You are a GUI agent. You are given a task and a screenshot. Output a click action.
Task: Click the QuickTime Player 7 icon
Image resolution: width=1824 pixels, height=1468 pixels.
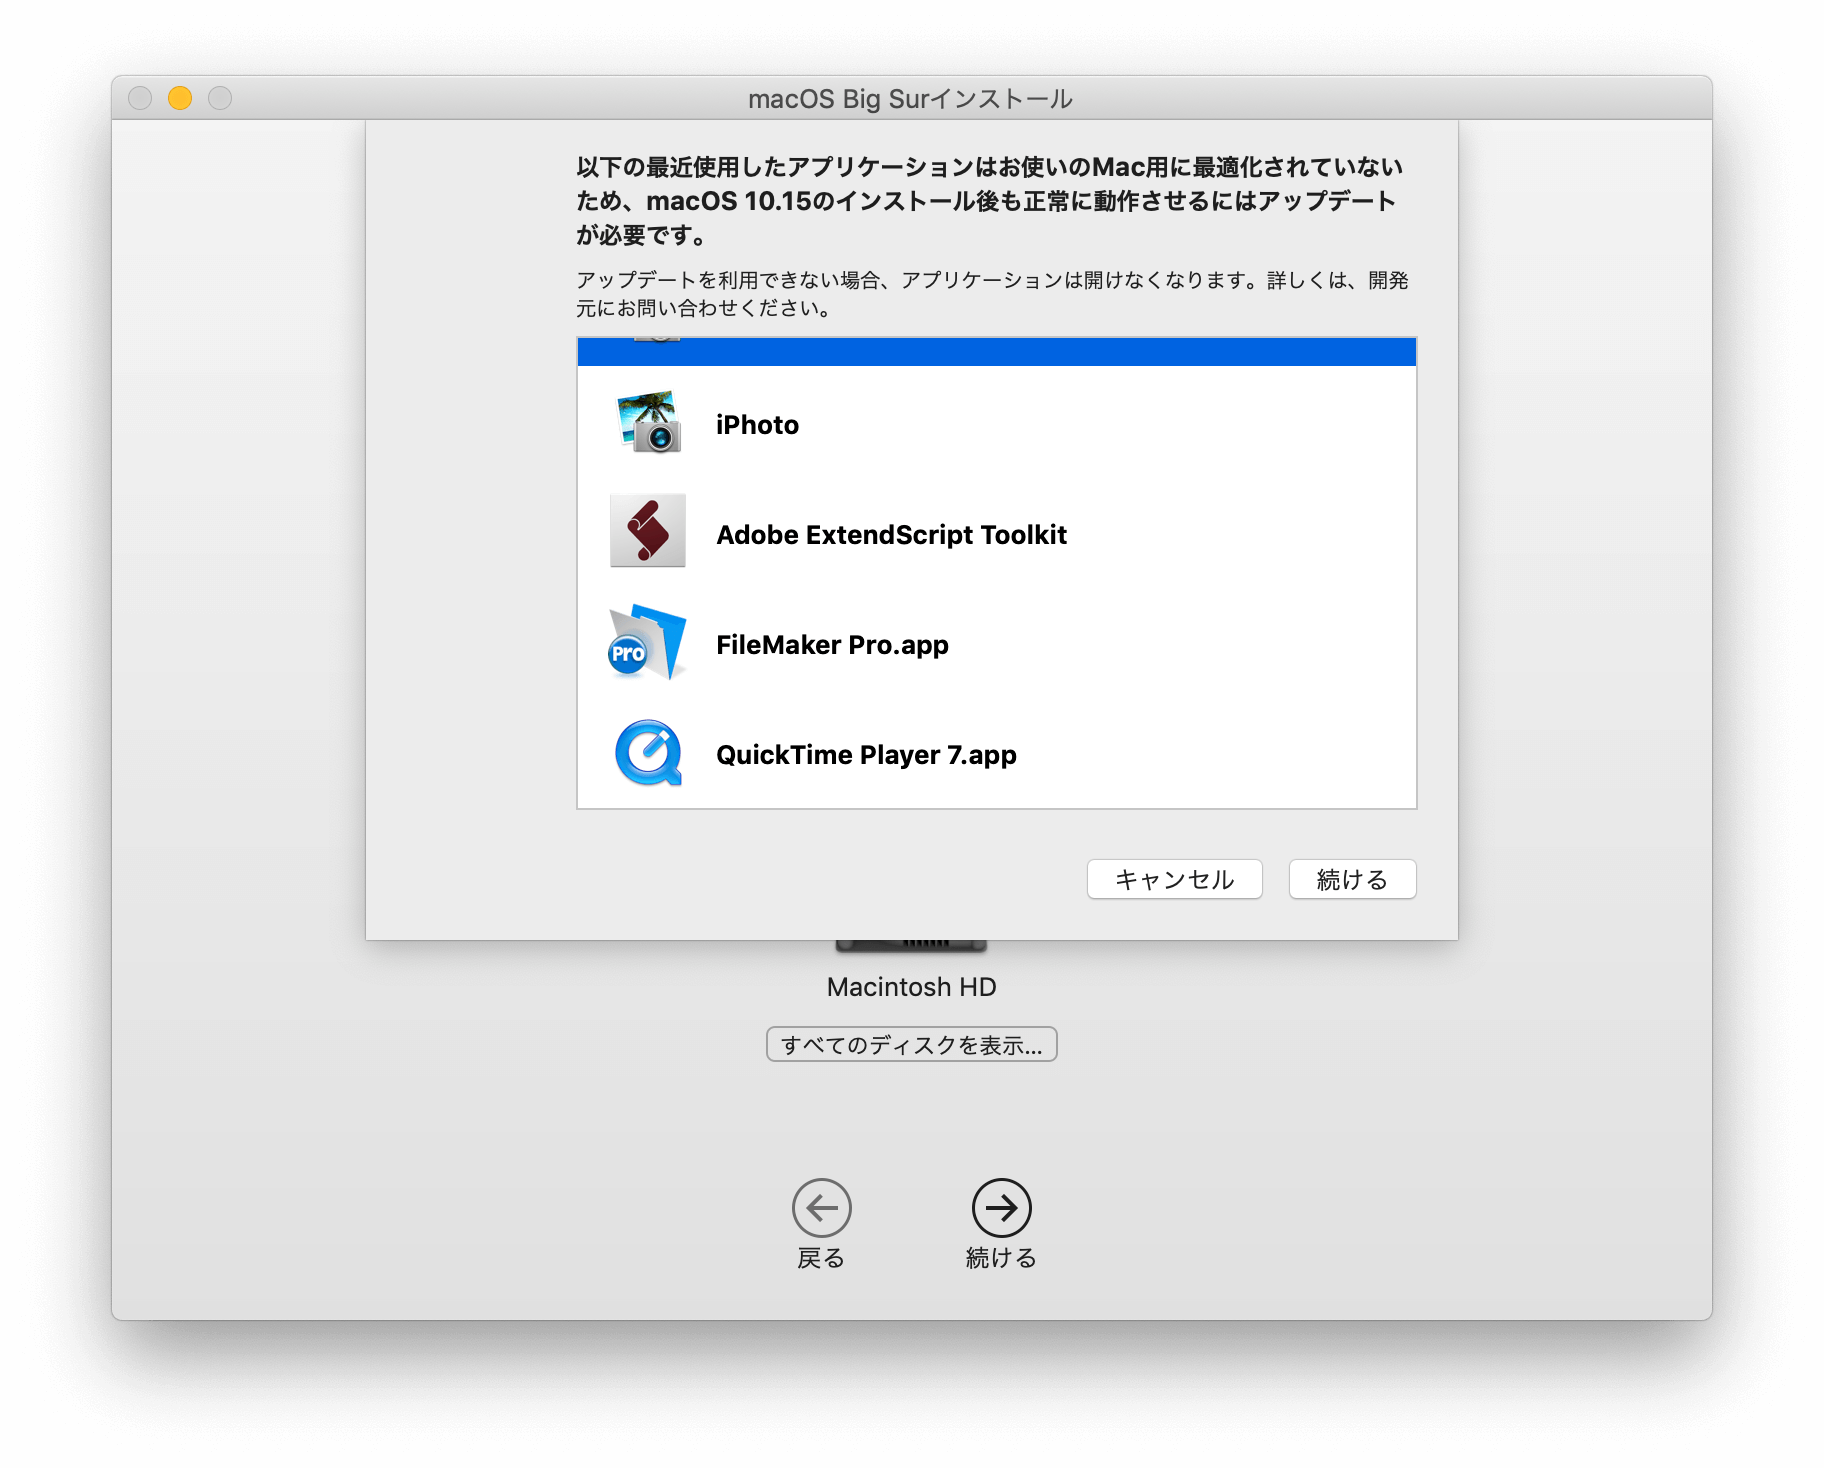(x=648, y=753)
